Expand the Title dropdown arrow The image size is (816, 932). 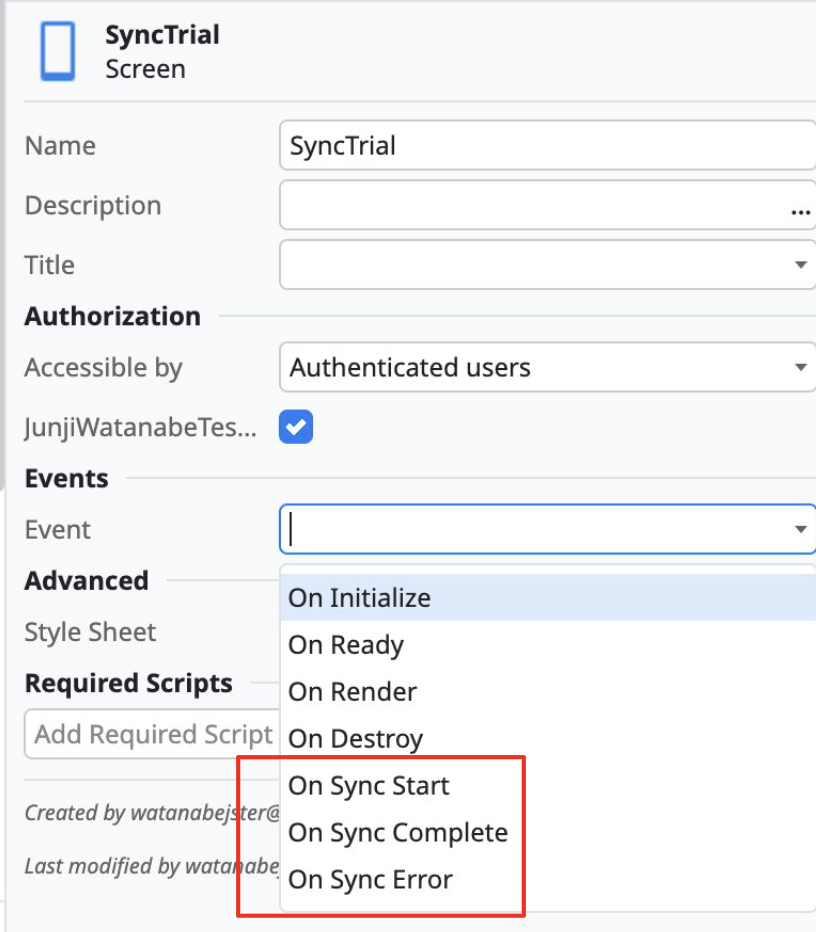pyautogui.click(x=801, y=265)
